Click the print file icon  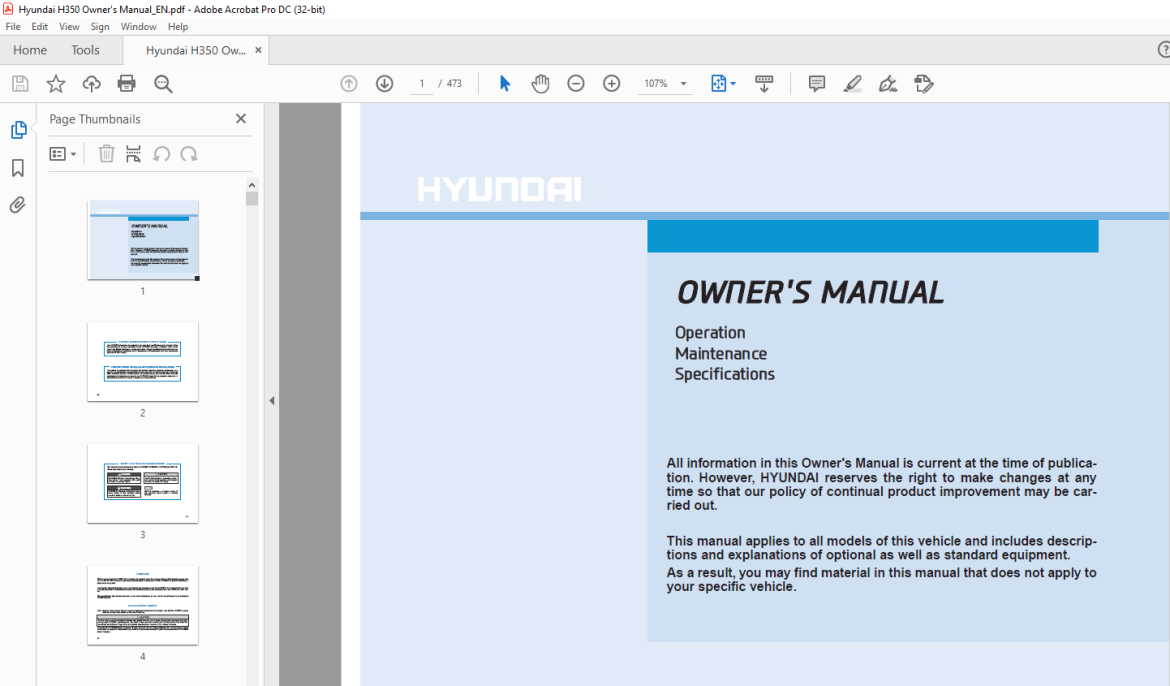(127, 84)
